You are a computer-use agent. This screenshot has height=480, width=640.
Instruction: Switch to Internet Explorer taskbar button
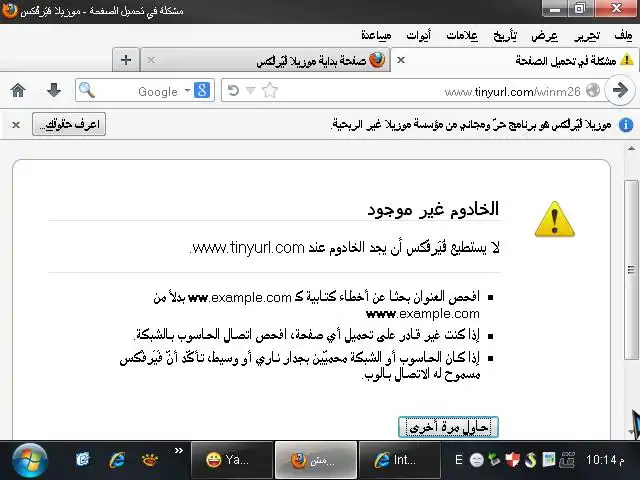point(400,460)
